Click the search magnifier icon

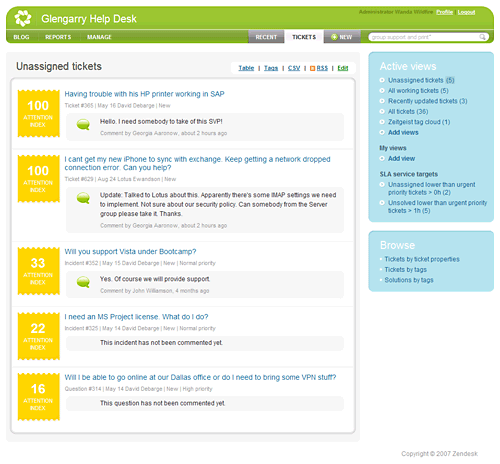click(x=482, y=37)
